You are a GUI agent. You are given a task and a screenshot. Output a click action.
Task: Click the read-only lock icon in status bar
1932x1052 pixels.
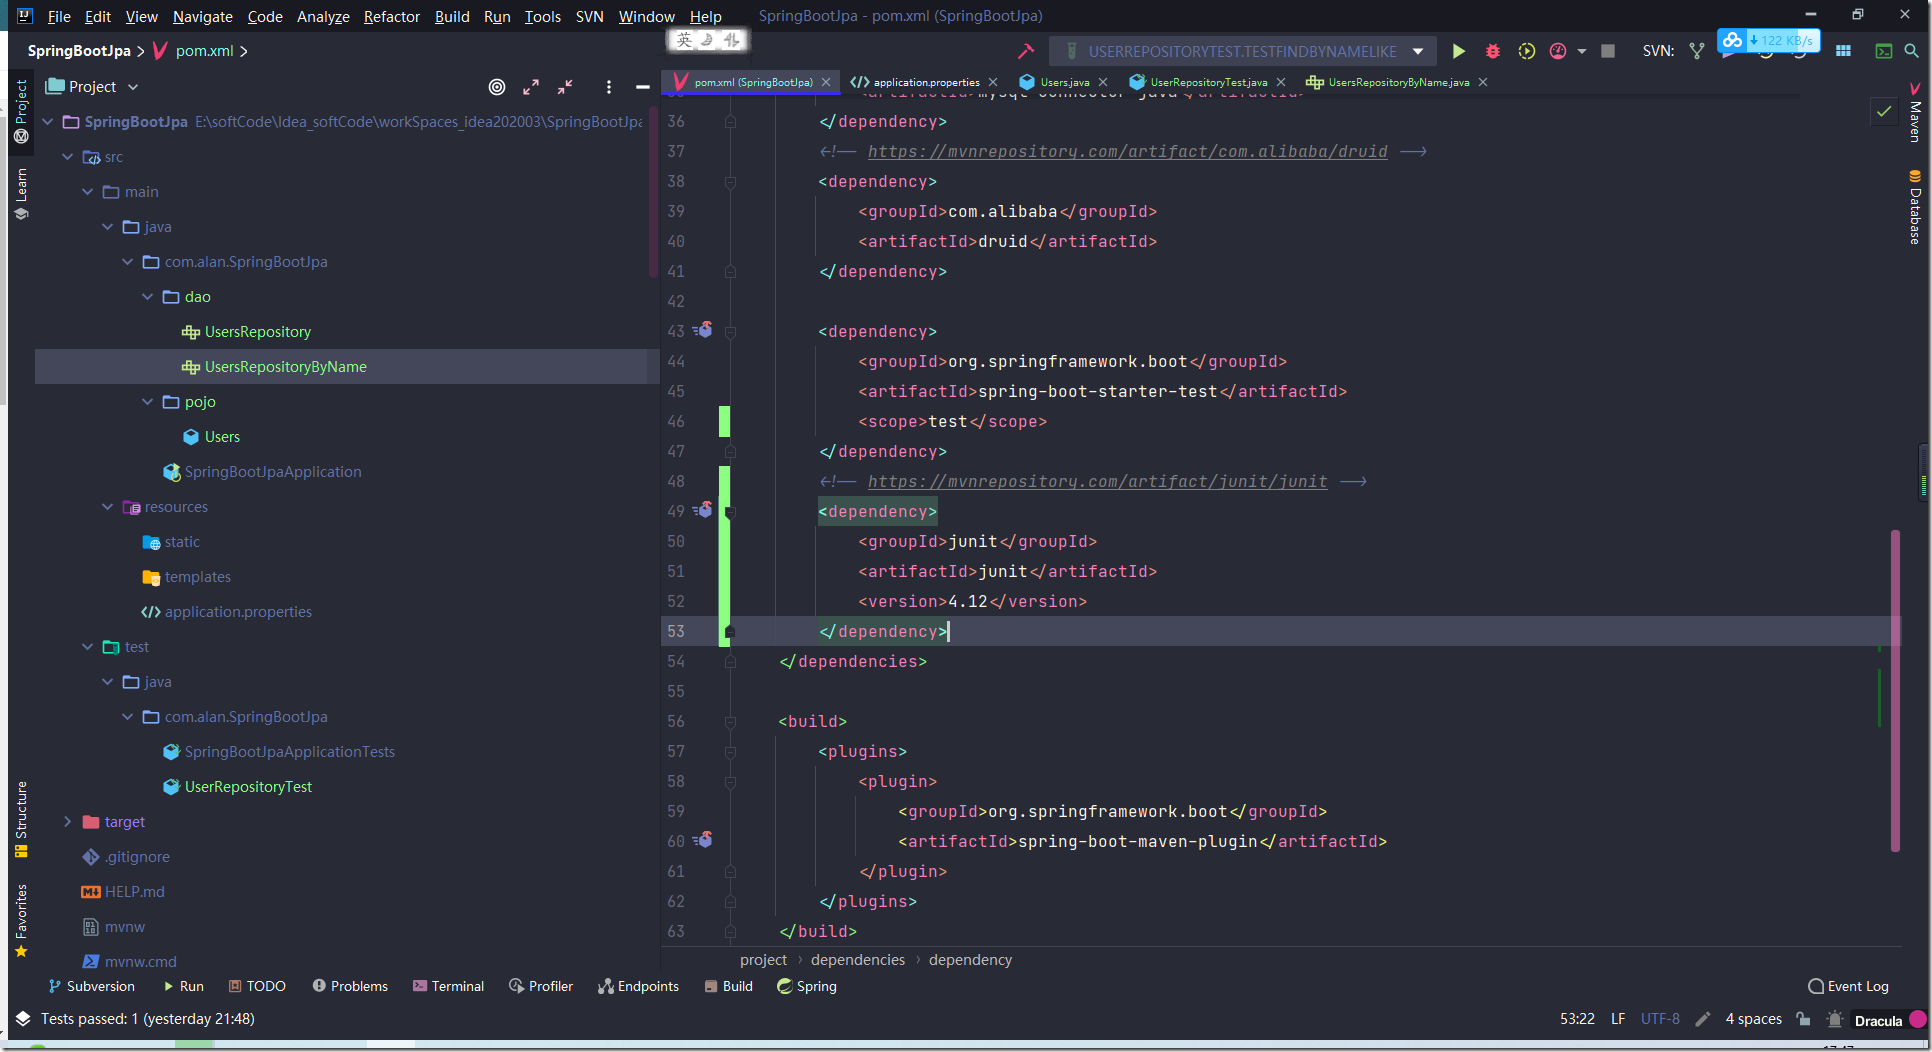1803,1019
